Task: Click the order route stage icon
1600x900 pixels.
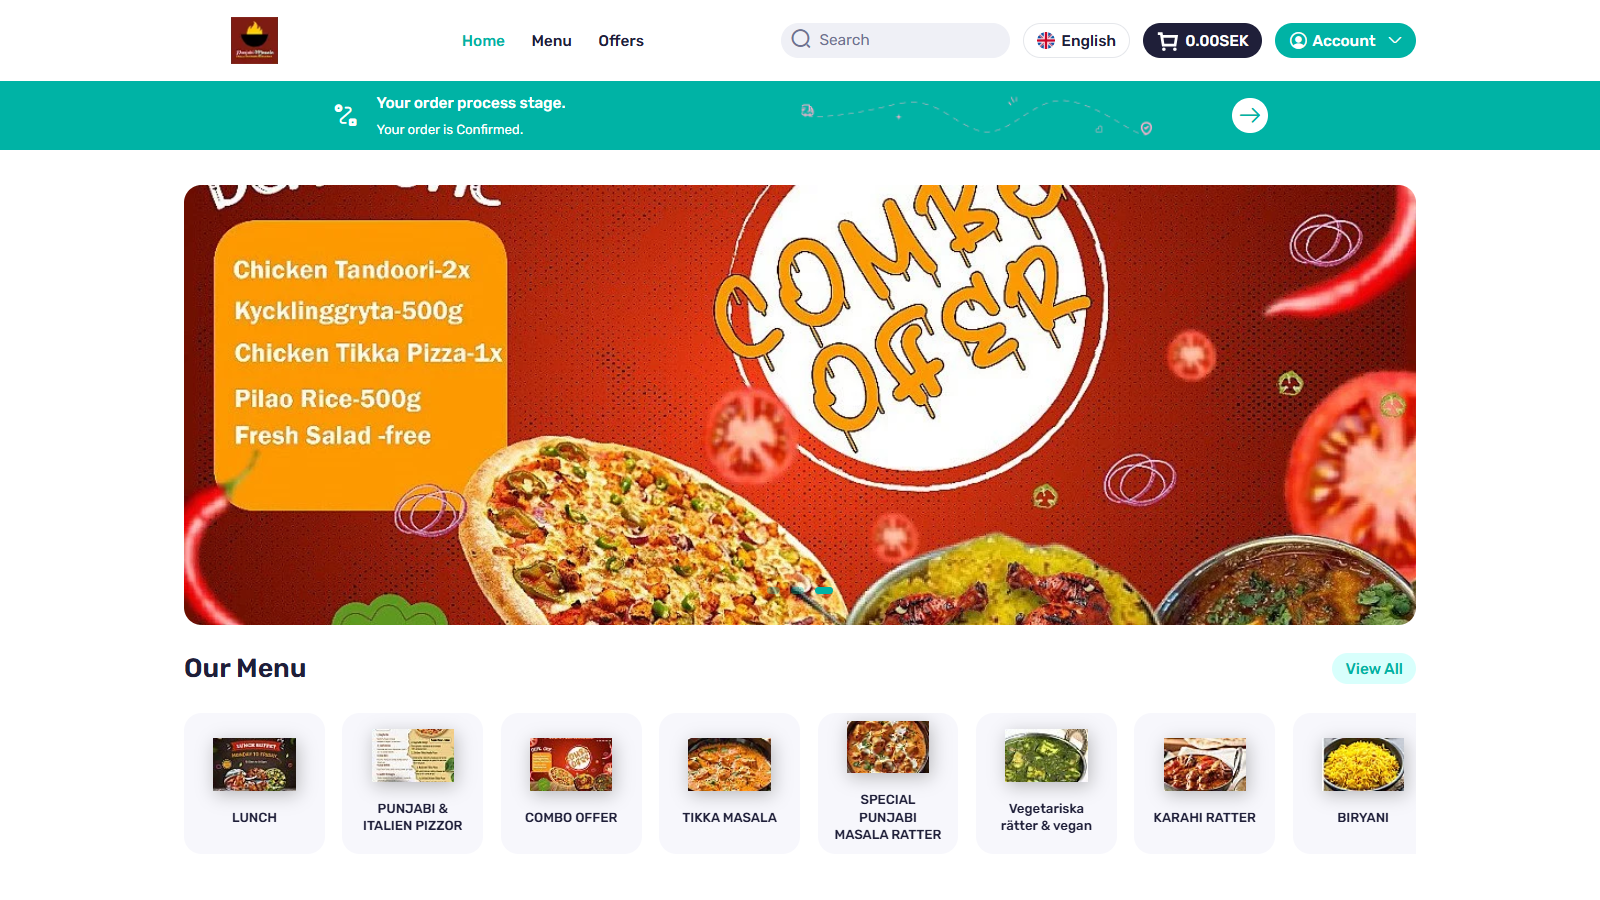Action: pos(346,115)
